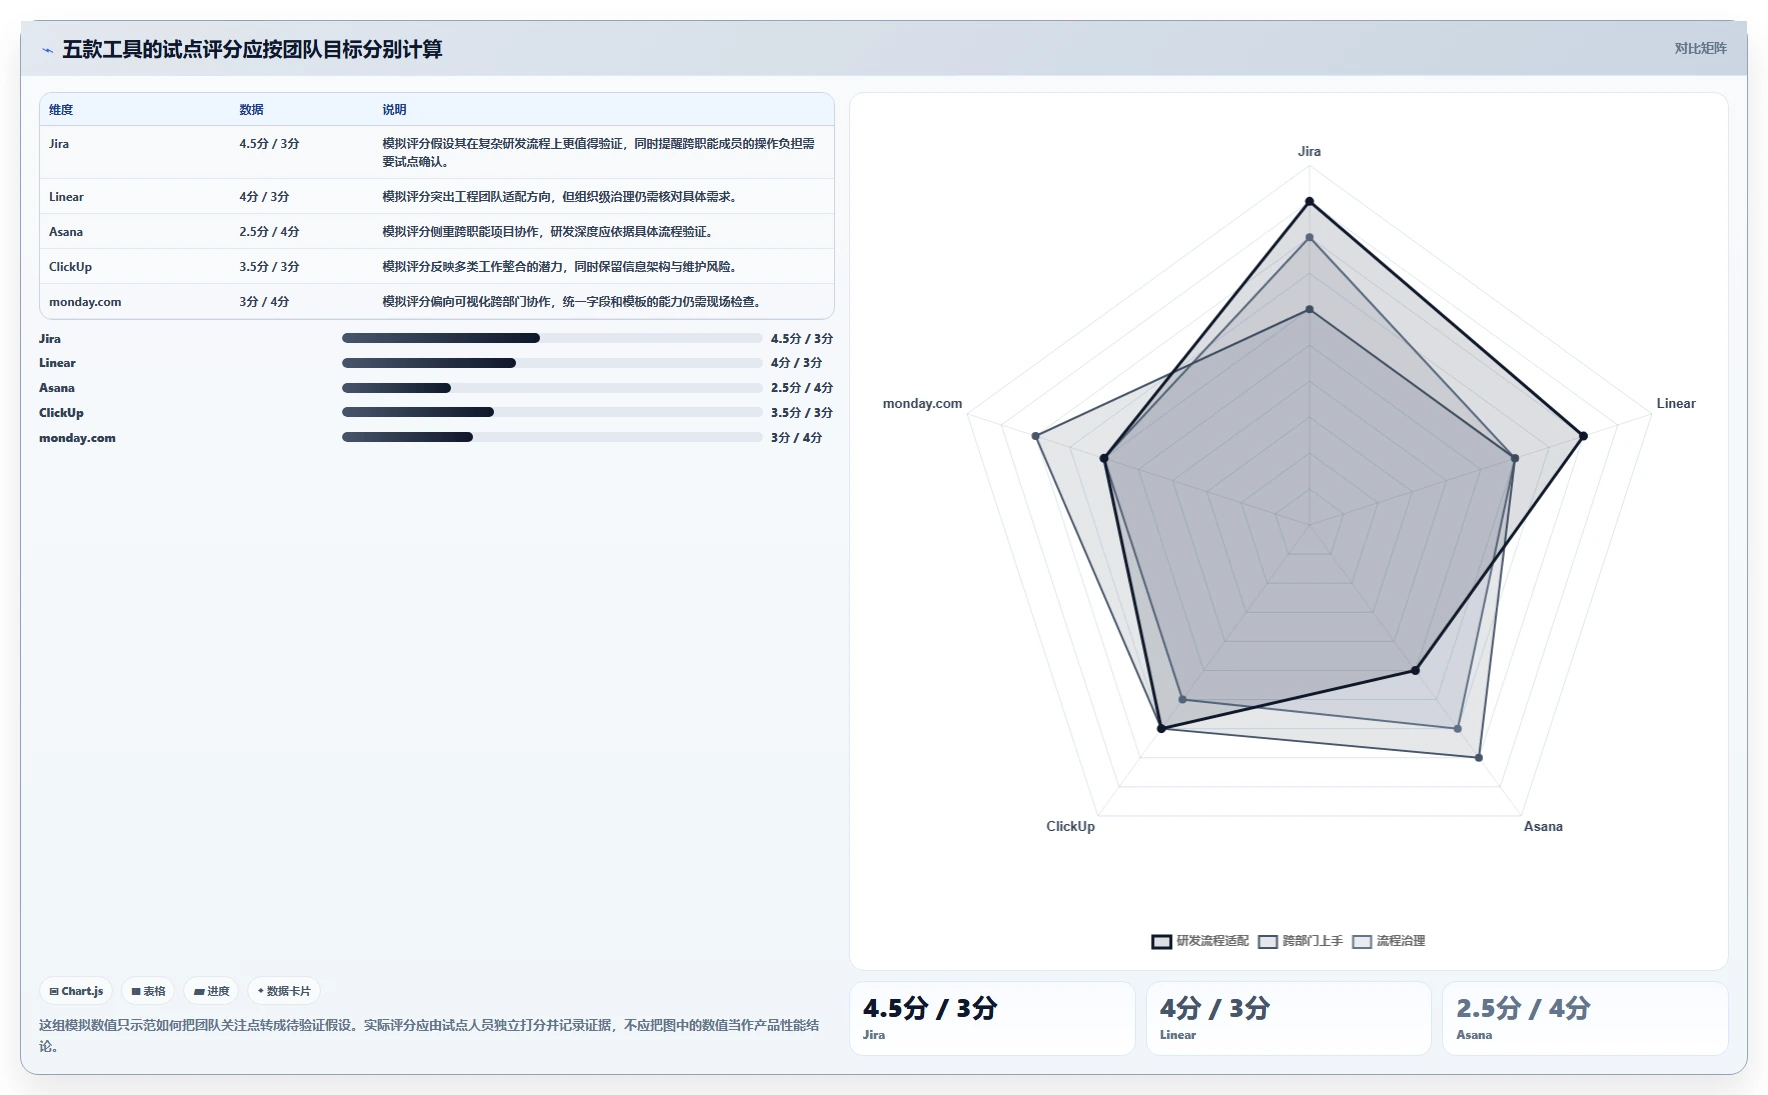Click the dark data point on the Linear axis
Screen dimensions: 1768x1095
(x=1583, y=436)
